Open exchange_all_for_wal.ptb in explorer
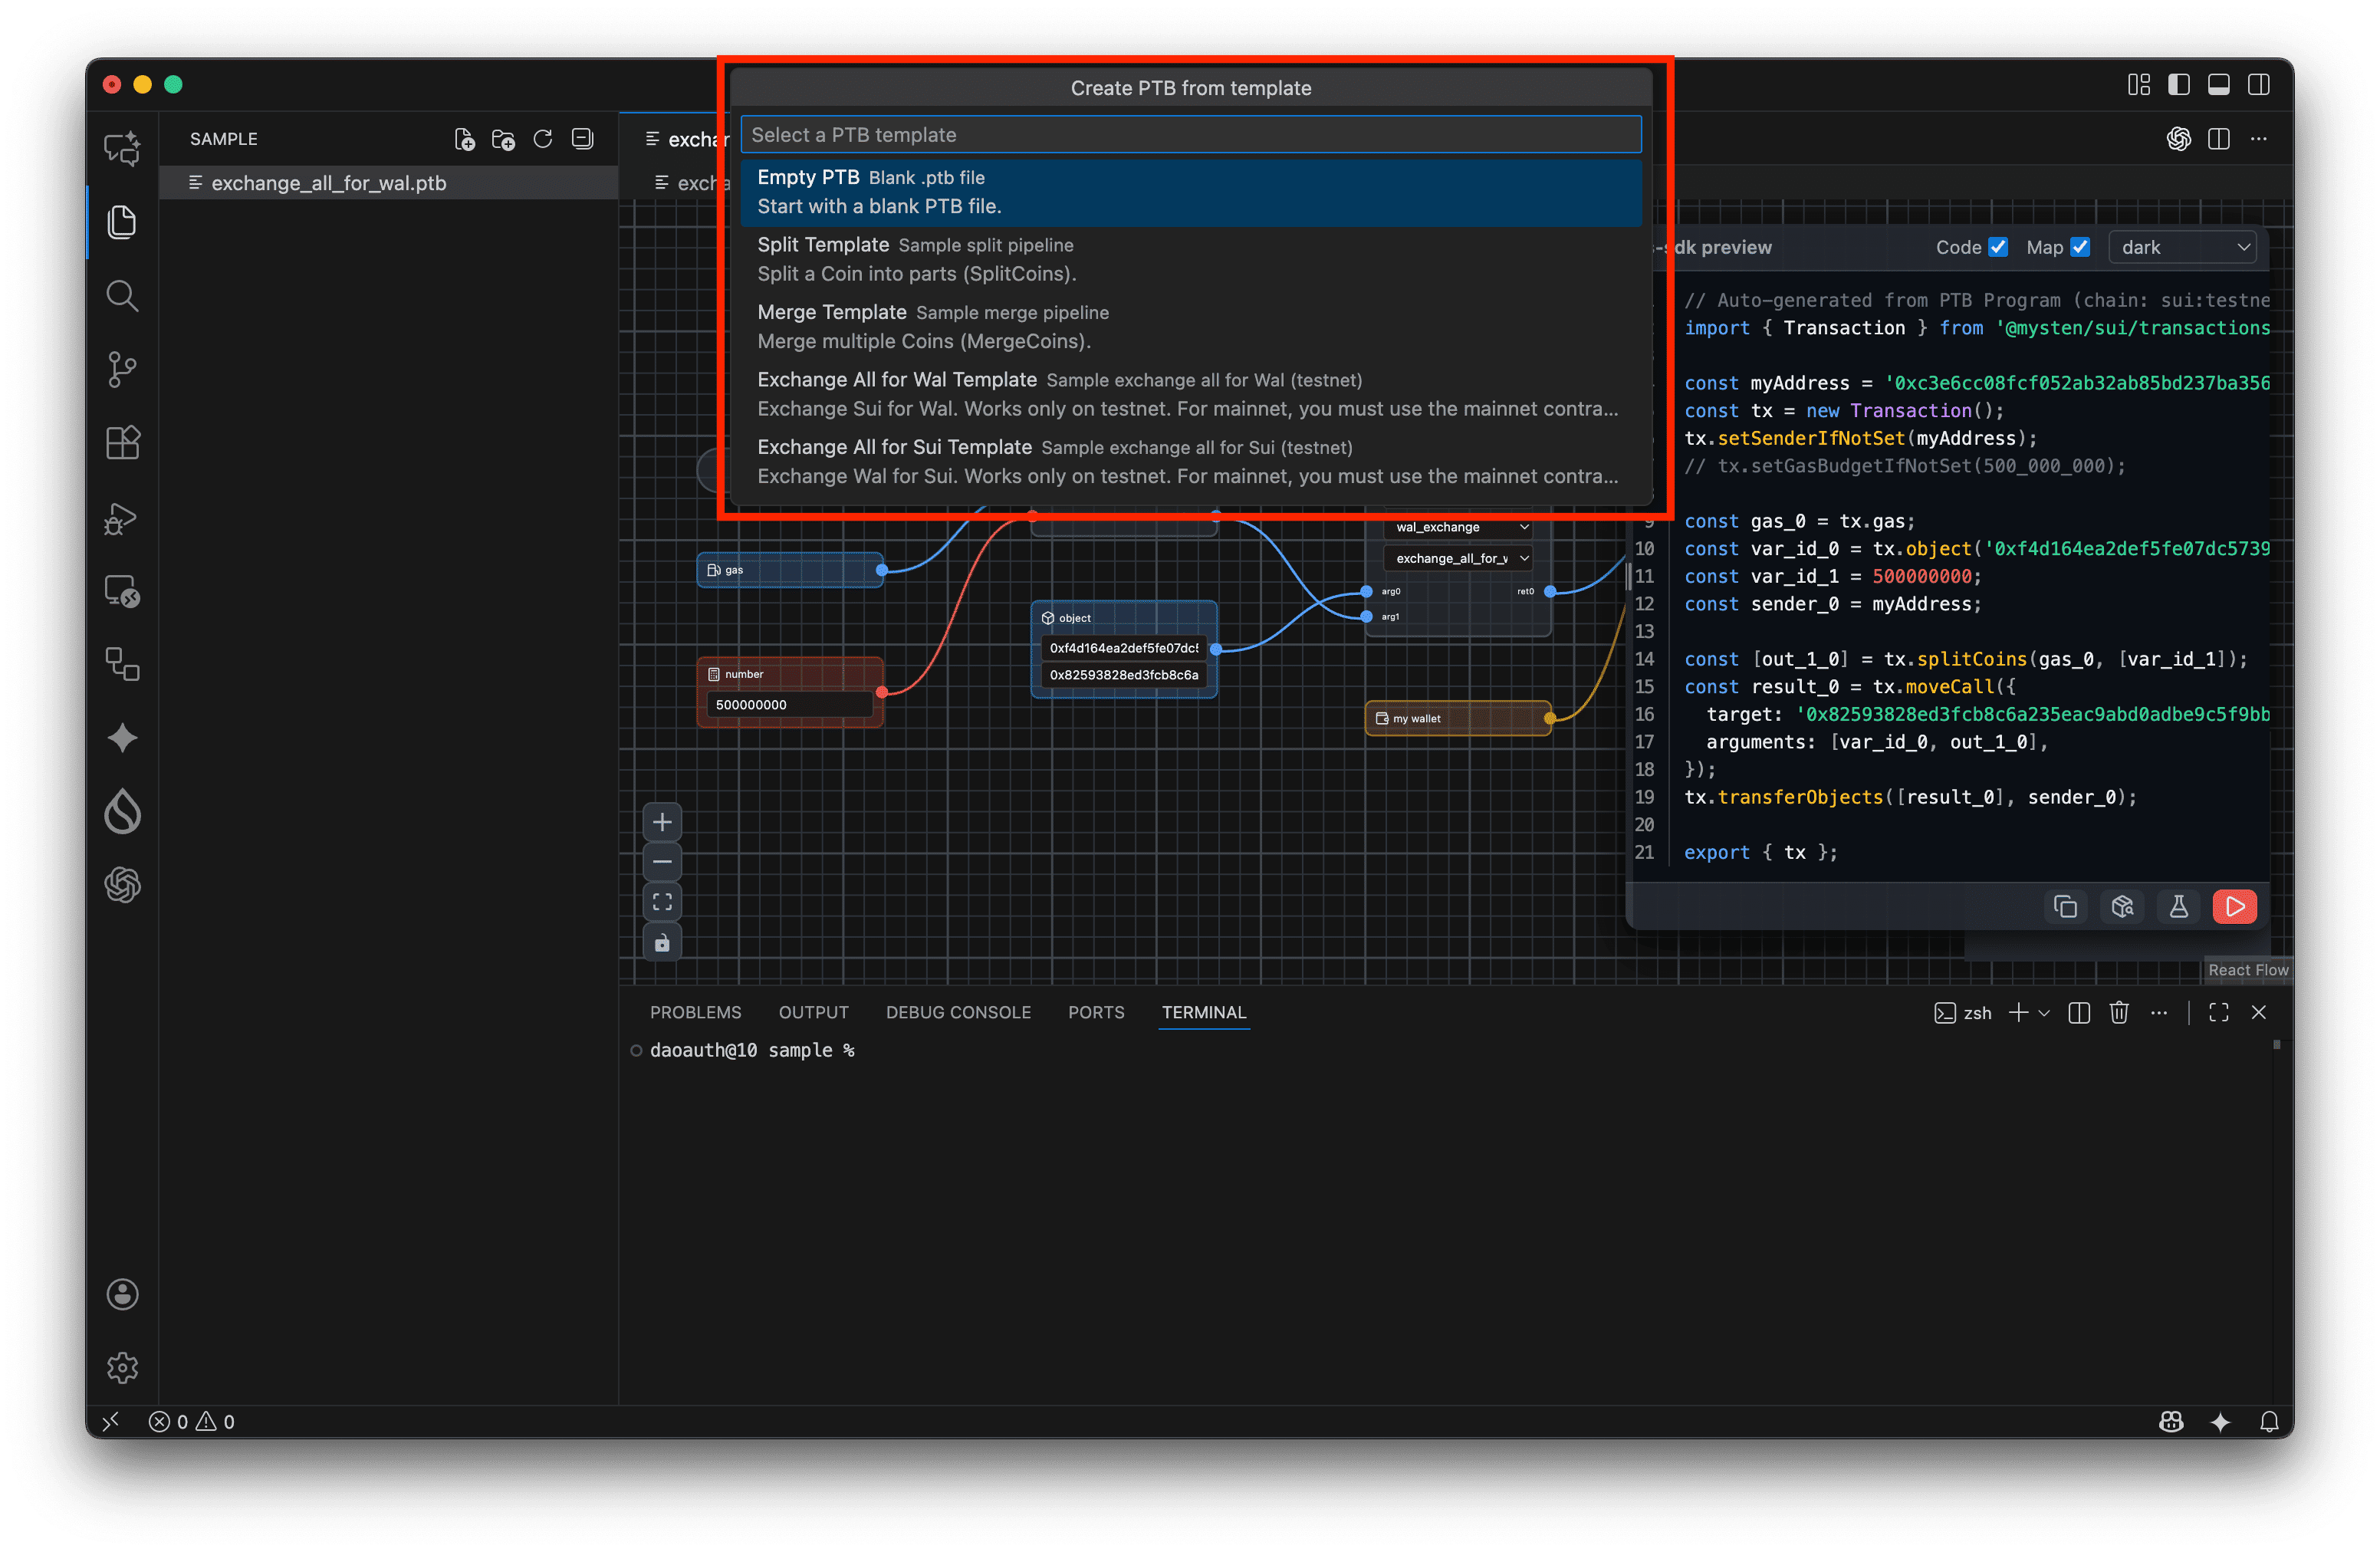 click(328, 183)
